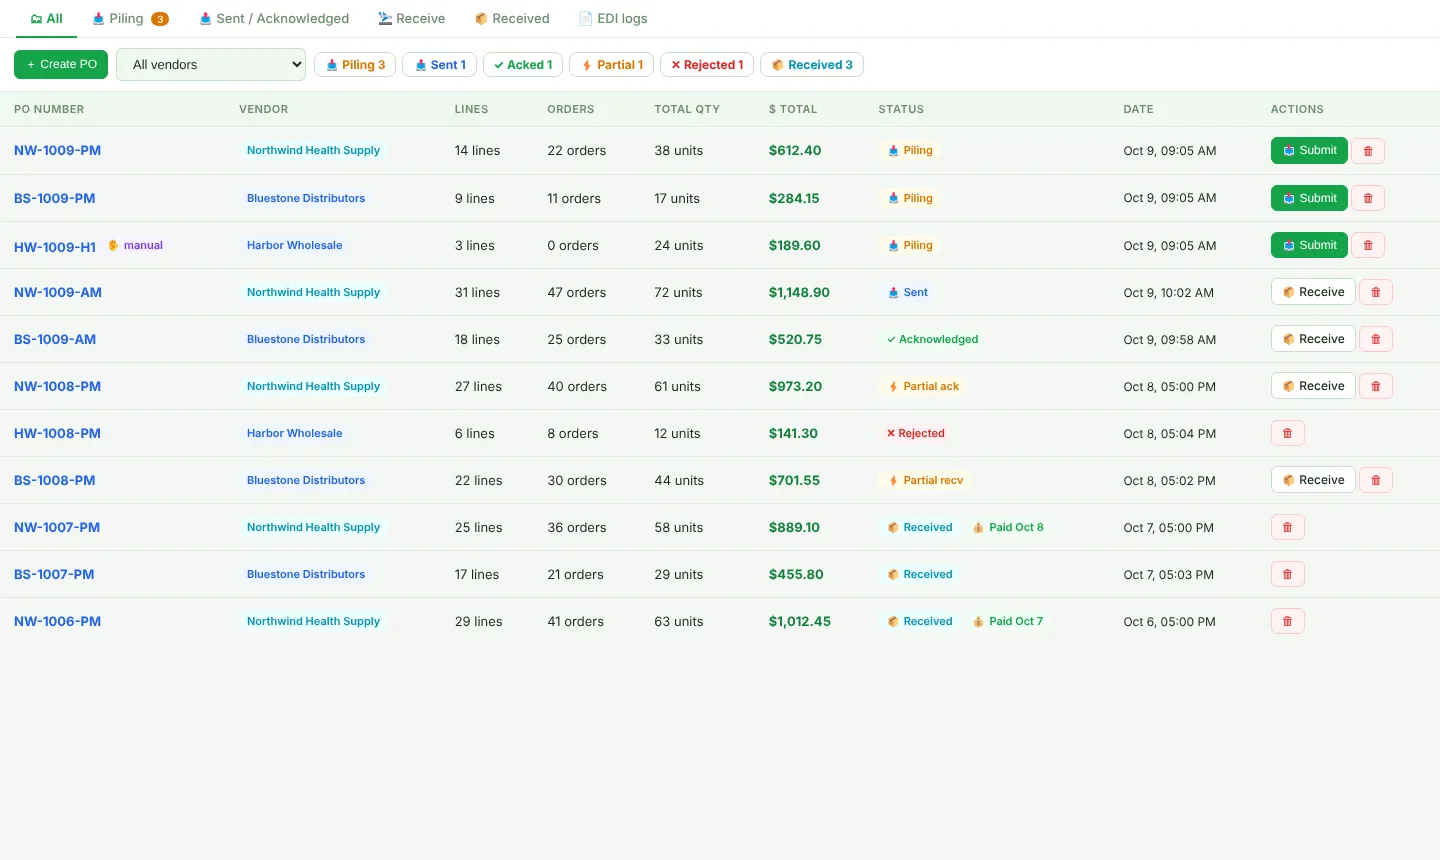This screenshot has width=1440, height=860.
Task: Switch to the Received tab
Action: tap(512, 19)
